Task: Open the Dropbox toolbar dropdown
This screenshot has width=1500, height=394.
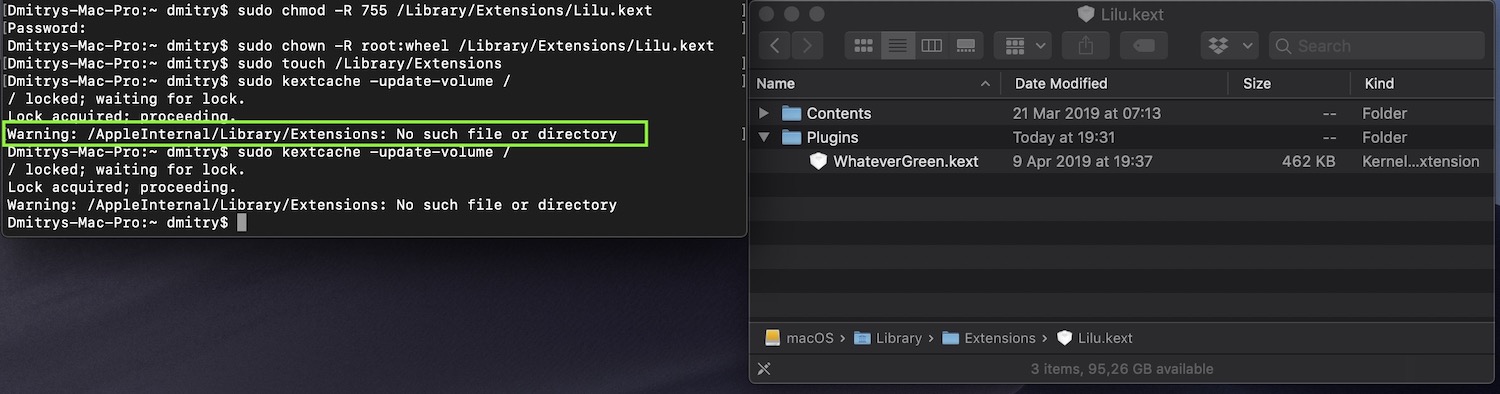Action: (x=1229, y=46)
